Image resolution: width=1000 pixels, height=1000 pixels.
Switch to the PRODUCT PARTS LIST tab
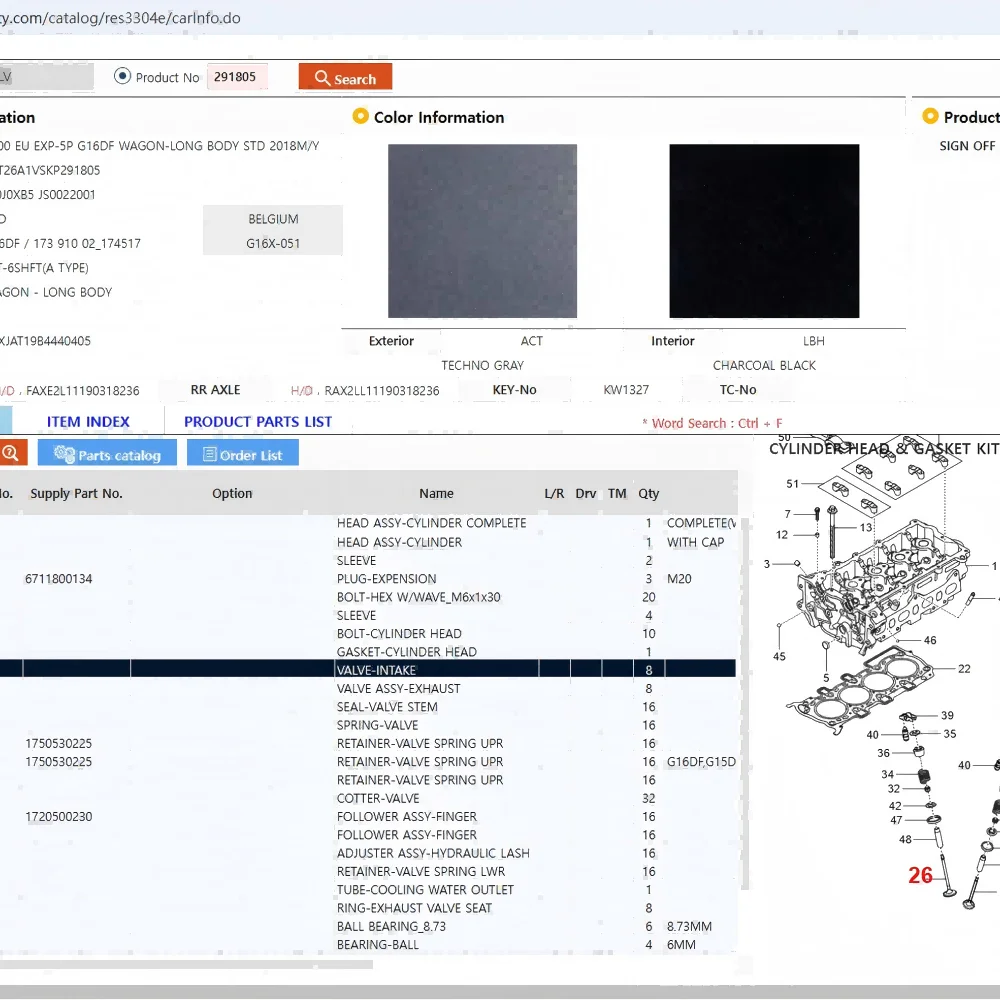click(x=258, y=422)
